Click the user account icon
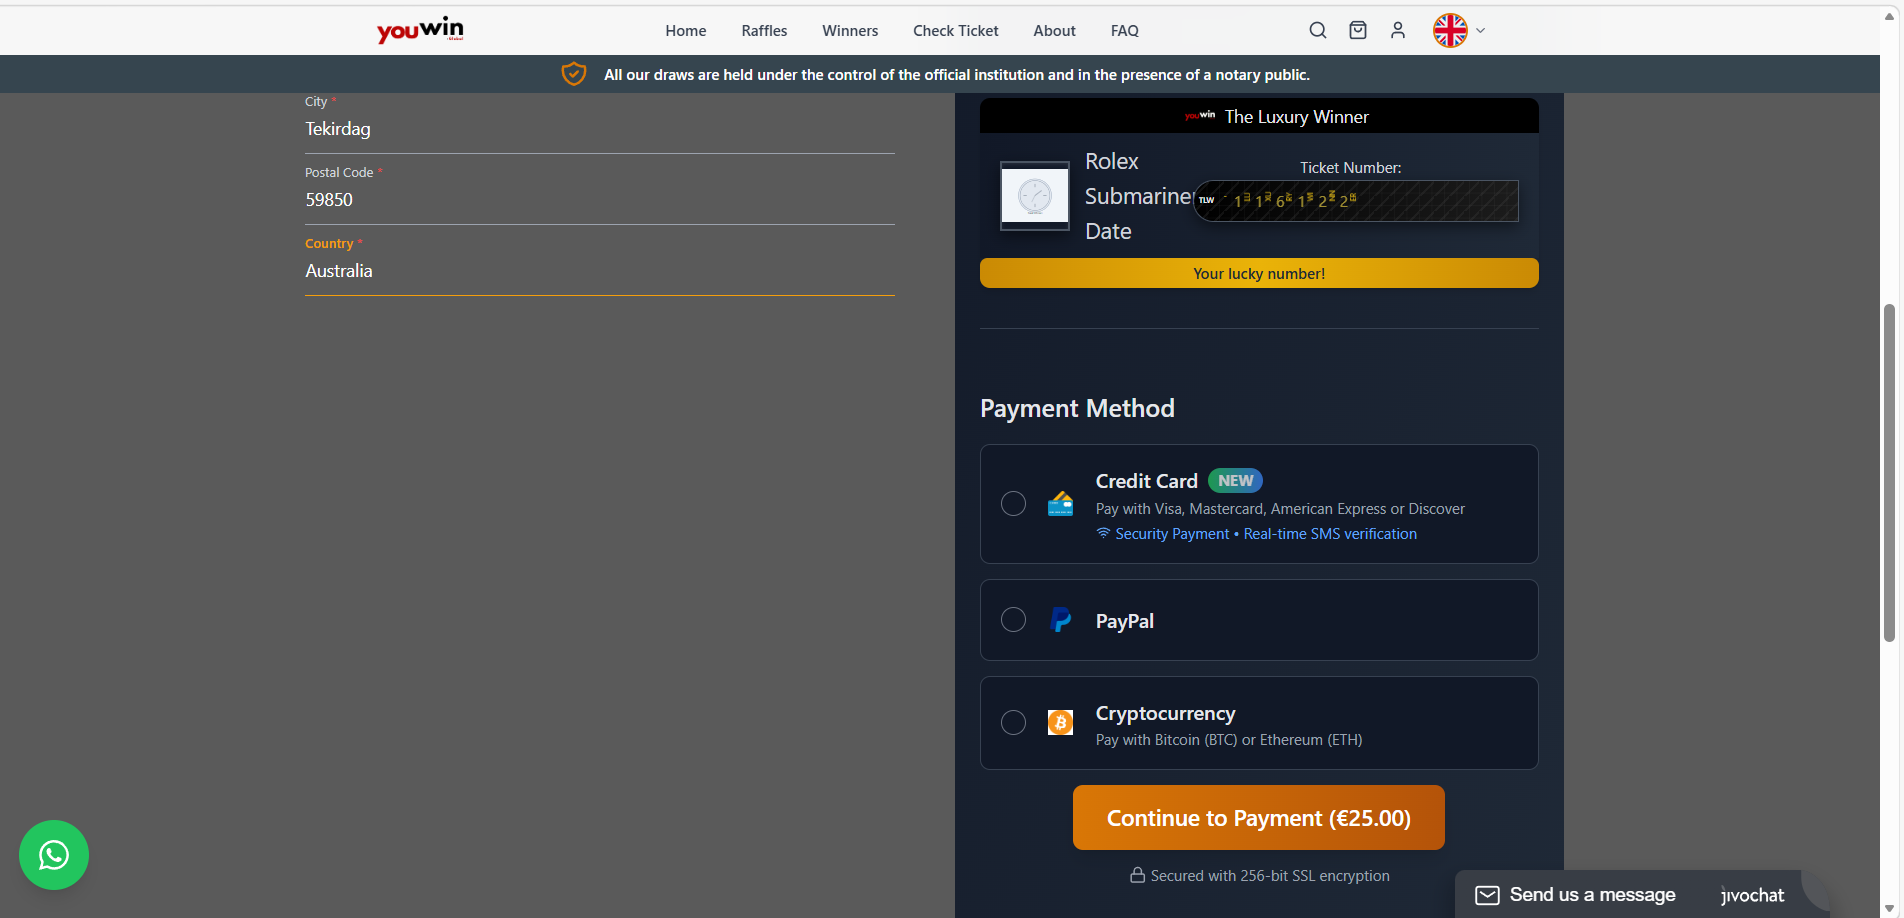The width and height of the screenshot is (1904, 918). pos(1397,30)
